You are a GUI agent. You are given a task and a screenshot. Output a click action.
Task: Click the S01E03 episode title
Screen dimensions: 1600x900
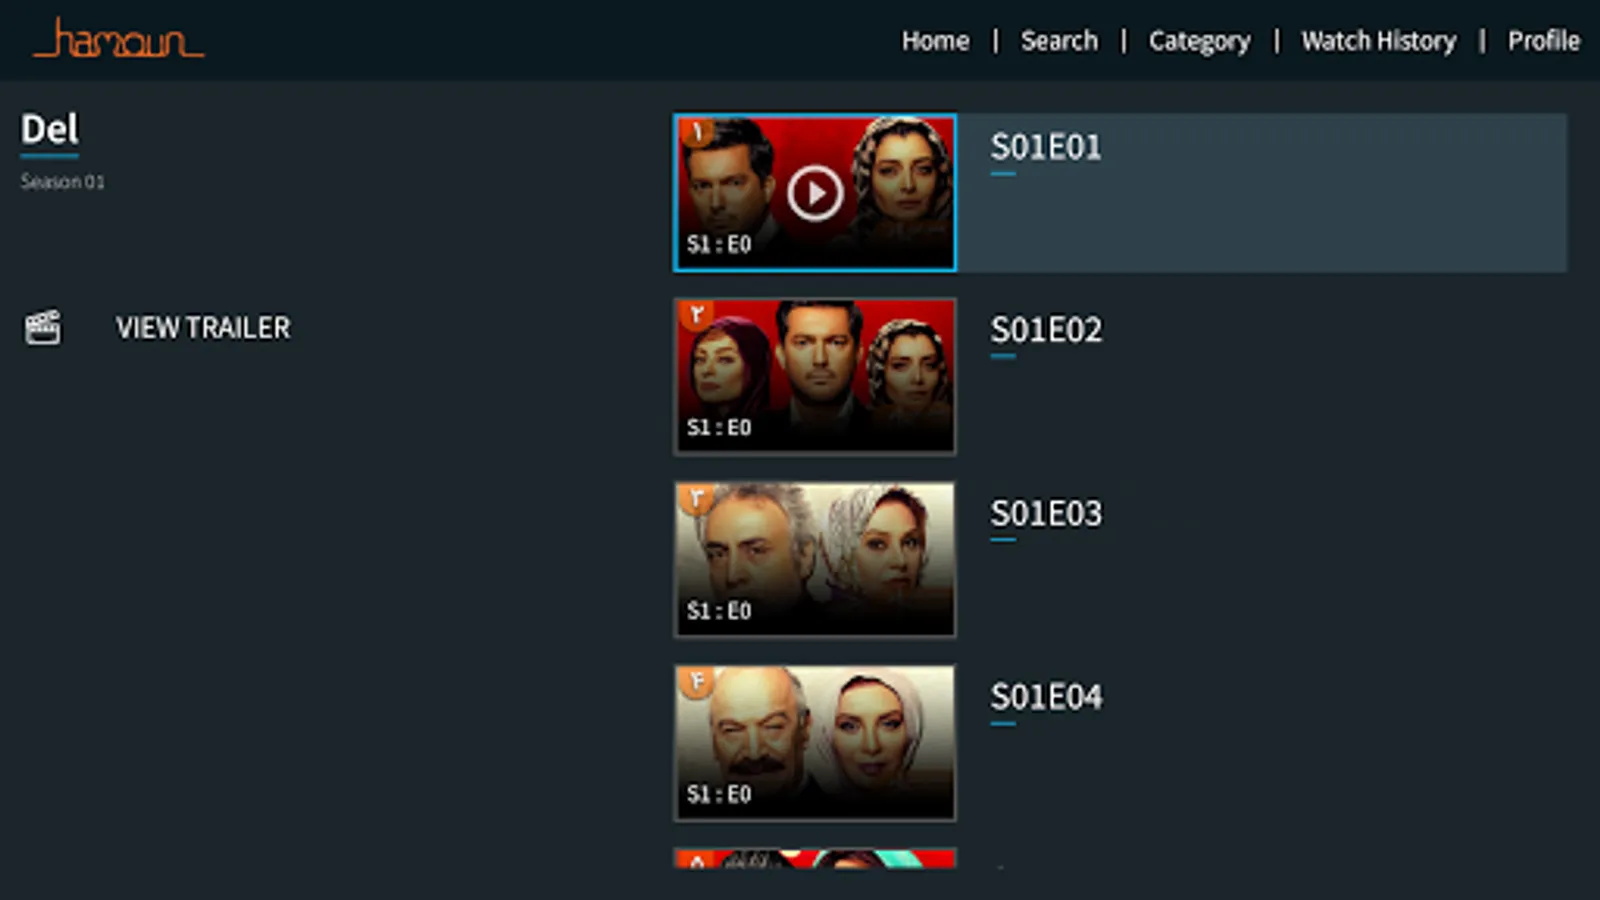click(1046, 514)
